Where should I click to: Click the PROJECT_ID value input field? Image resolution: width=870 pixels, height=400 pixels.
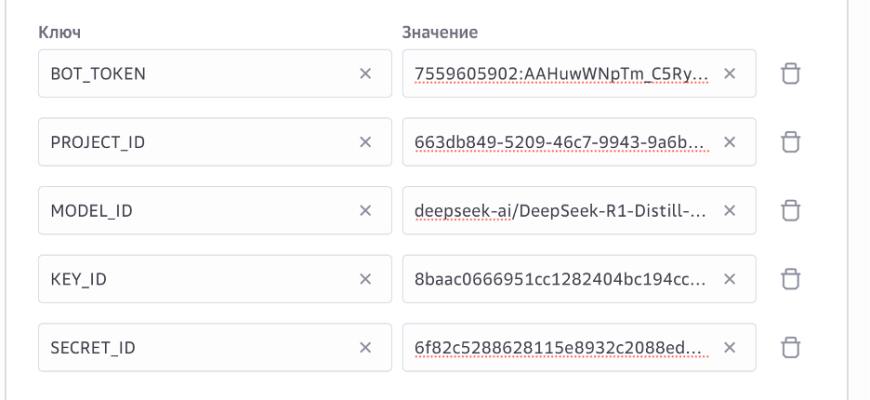pyautogui.click(x=560, y=142)
